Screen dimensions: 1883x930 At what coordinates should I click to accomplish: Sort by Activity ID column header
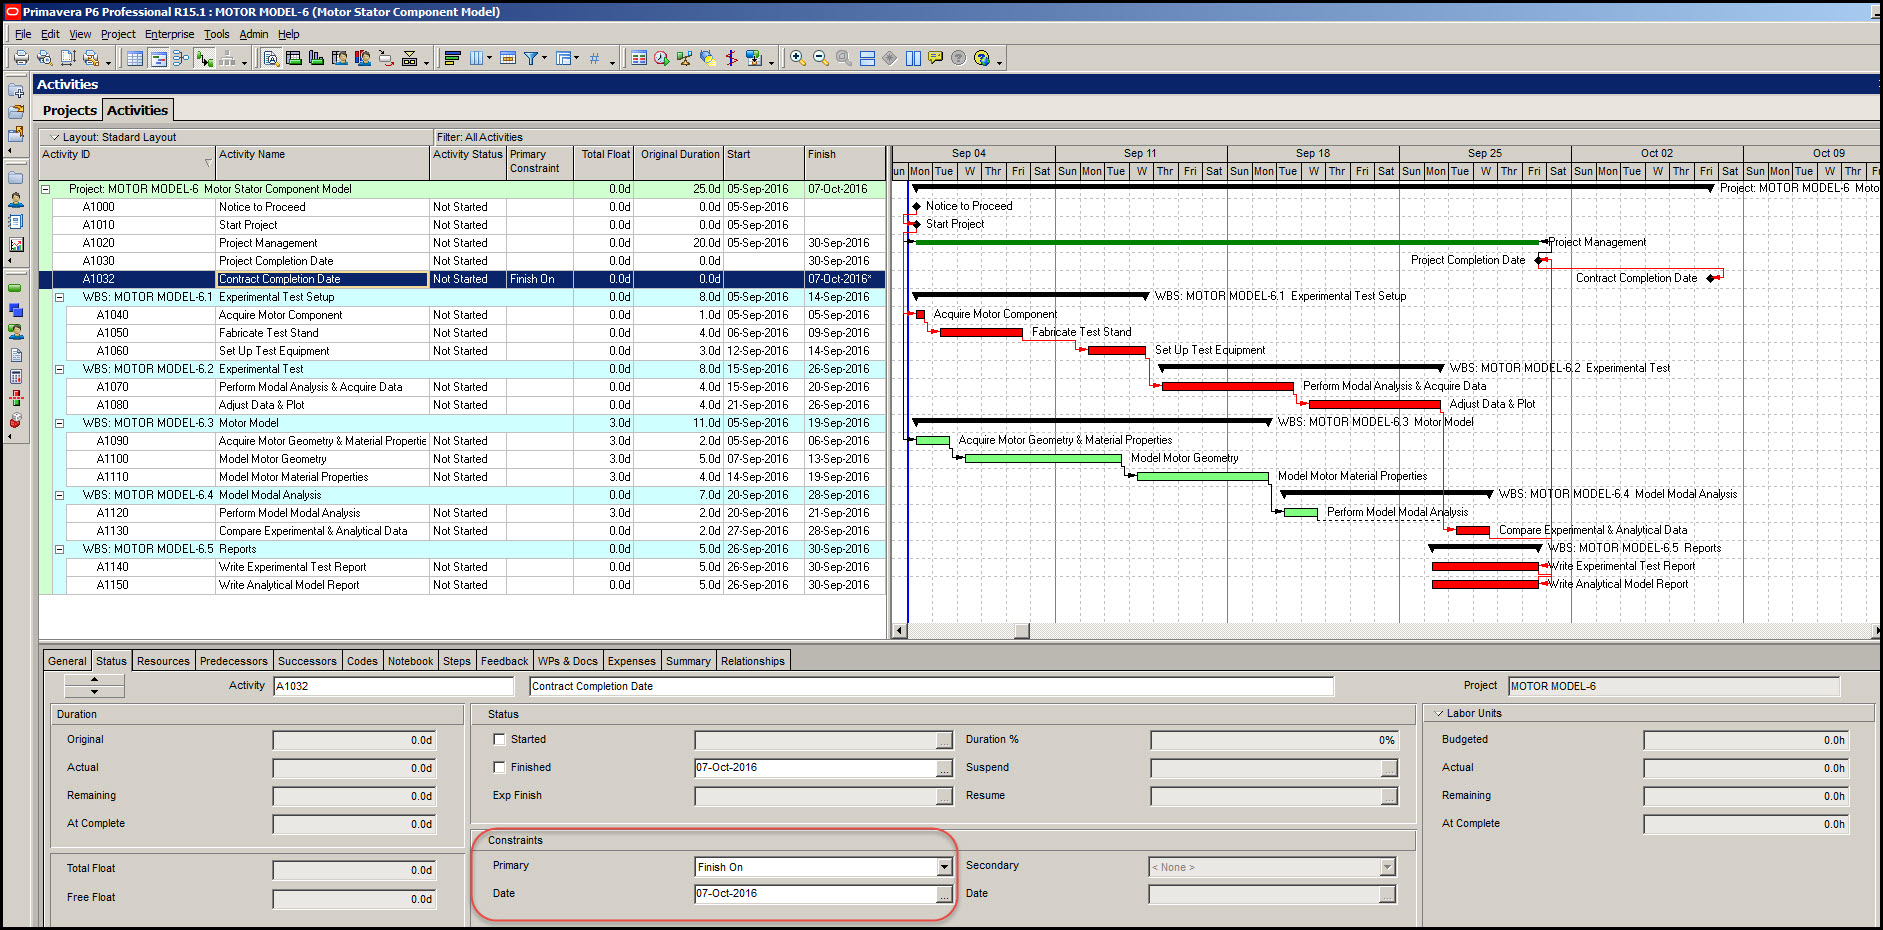tap(127, 162)
